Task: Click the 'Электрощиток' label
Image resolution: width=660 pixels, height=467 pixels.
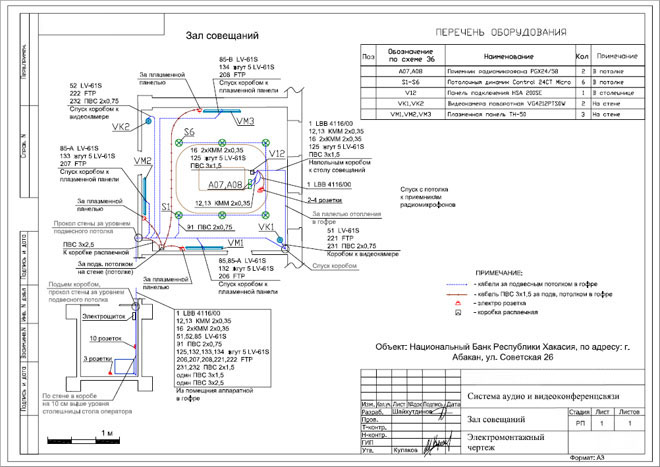Action: [x=101, y=315]
